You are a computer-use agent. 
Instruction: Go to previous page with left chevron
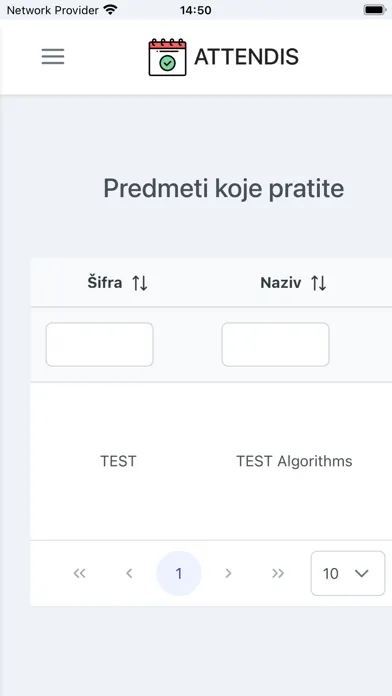tap(129, 573)
